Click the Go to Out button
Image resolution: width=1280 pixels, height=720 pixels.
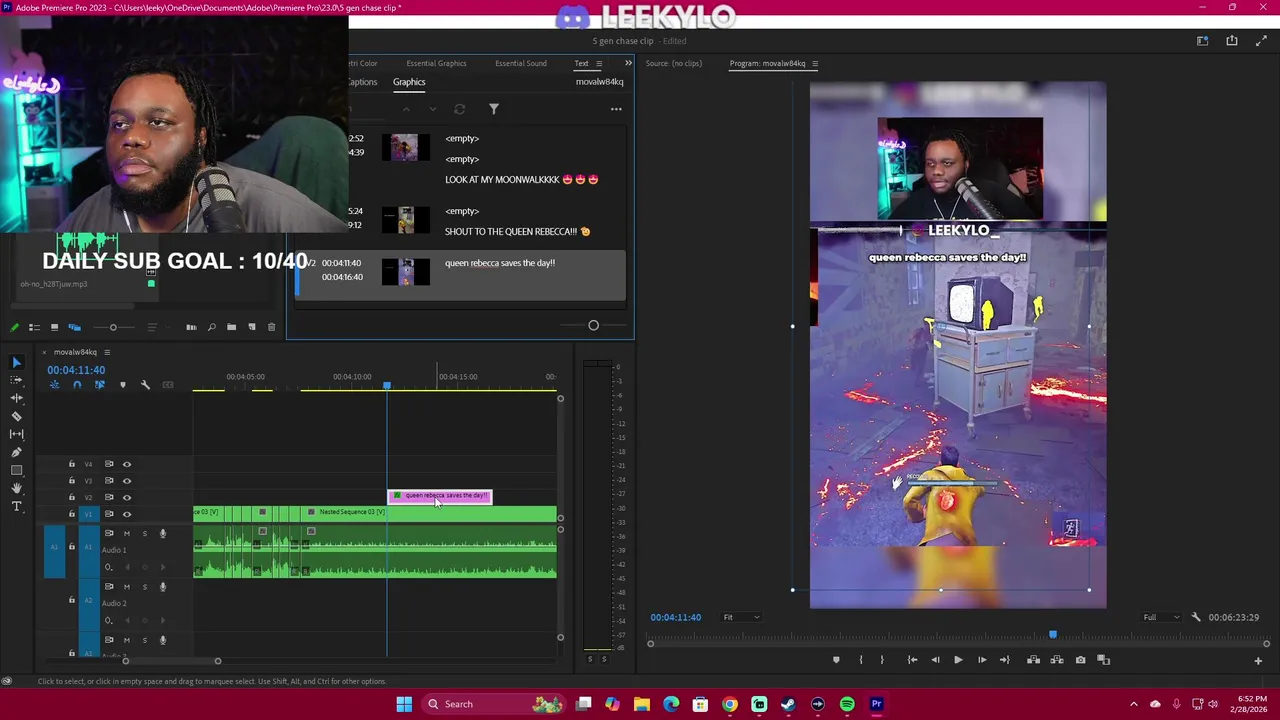[1005, 660]
